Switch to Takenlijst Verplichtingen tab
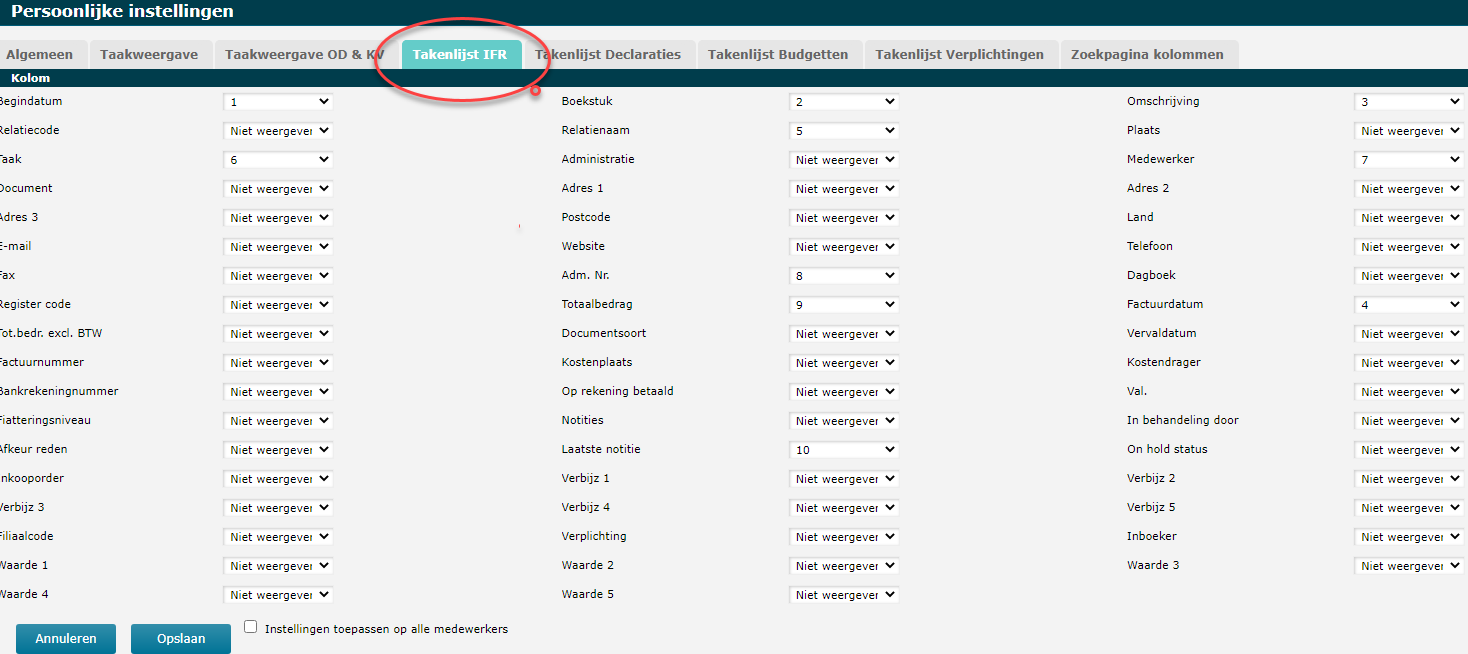This screenshot has height=654, width=1468. 959,55
